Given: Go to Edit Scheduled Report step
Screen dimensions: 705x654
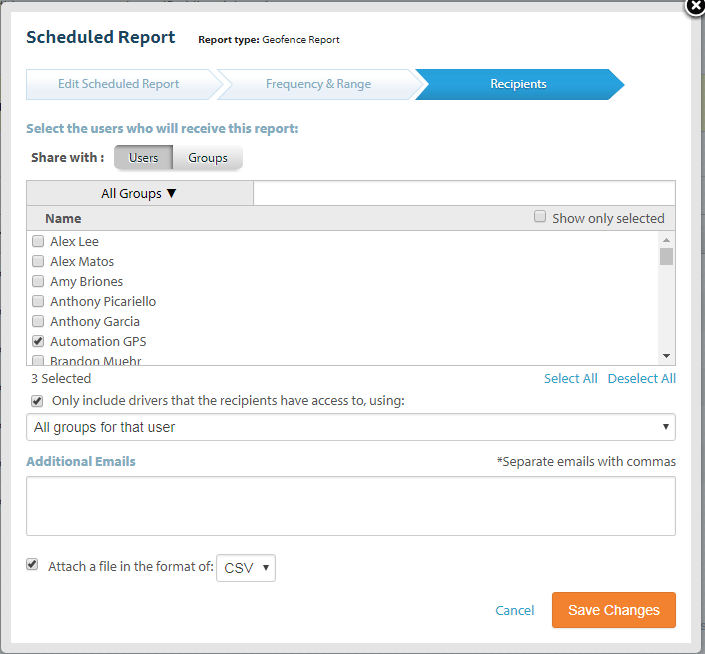Looking at the screenshot, I should point(118,84).
